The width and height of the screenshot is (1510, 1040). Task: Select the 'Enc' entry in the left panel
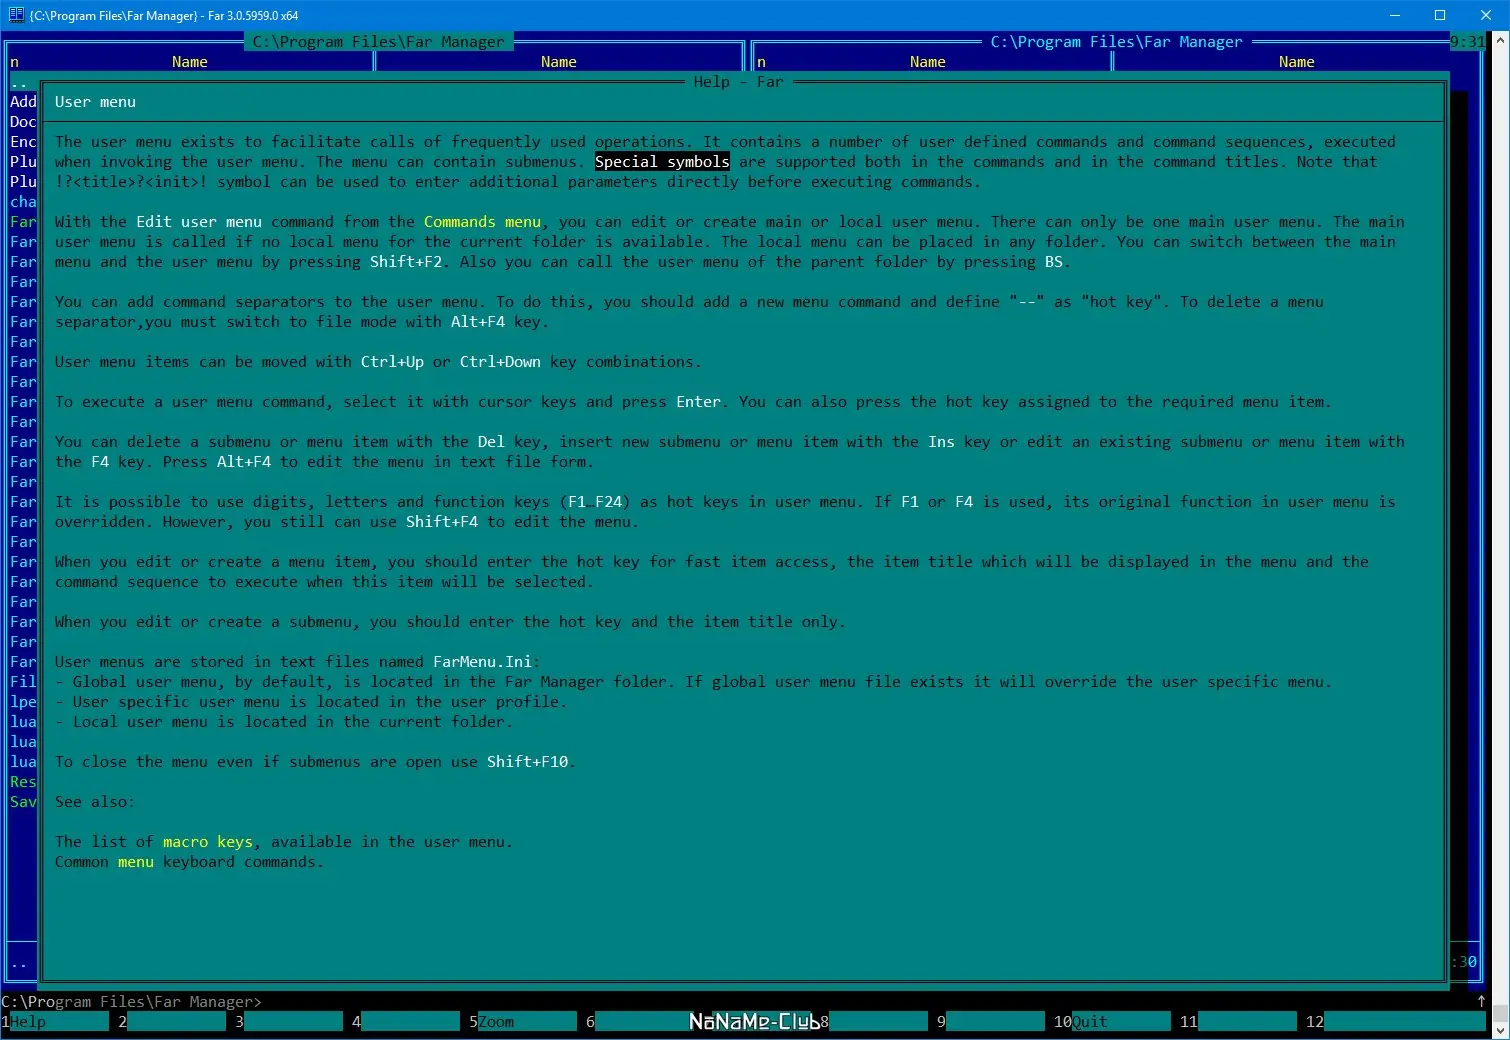[x=23, y=142]
